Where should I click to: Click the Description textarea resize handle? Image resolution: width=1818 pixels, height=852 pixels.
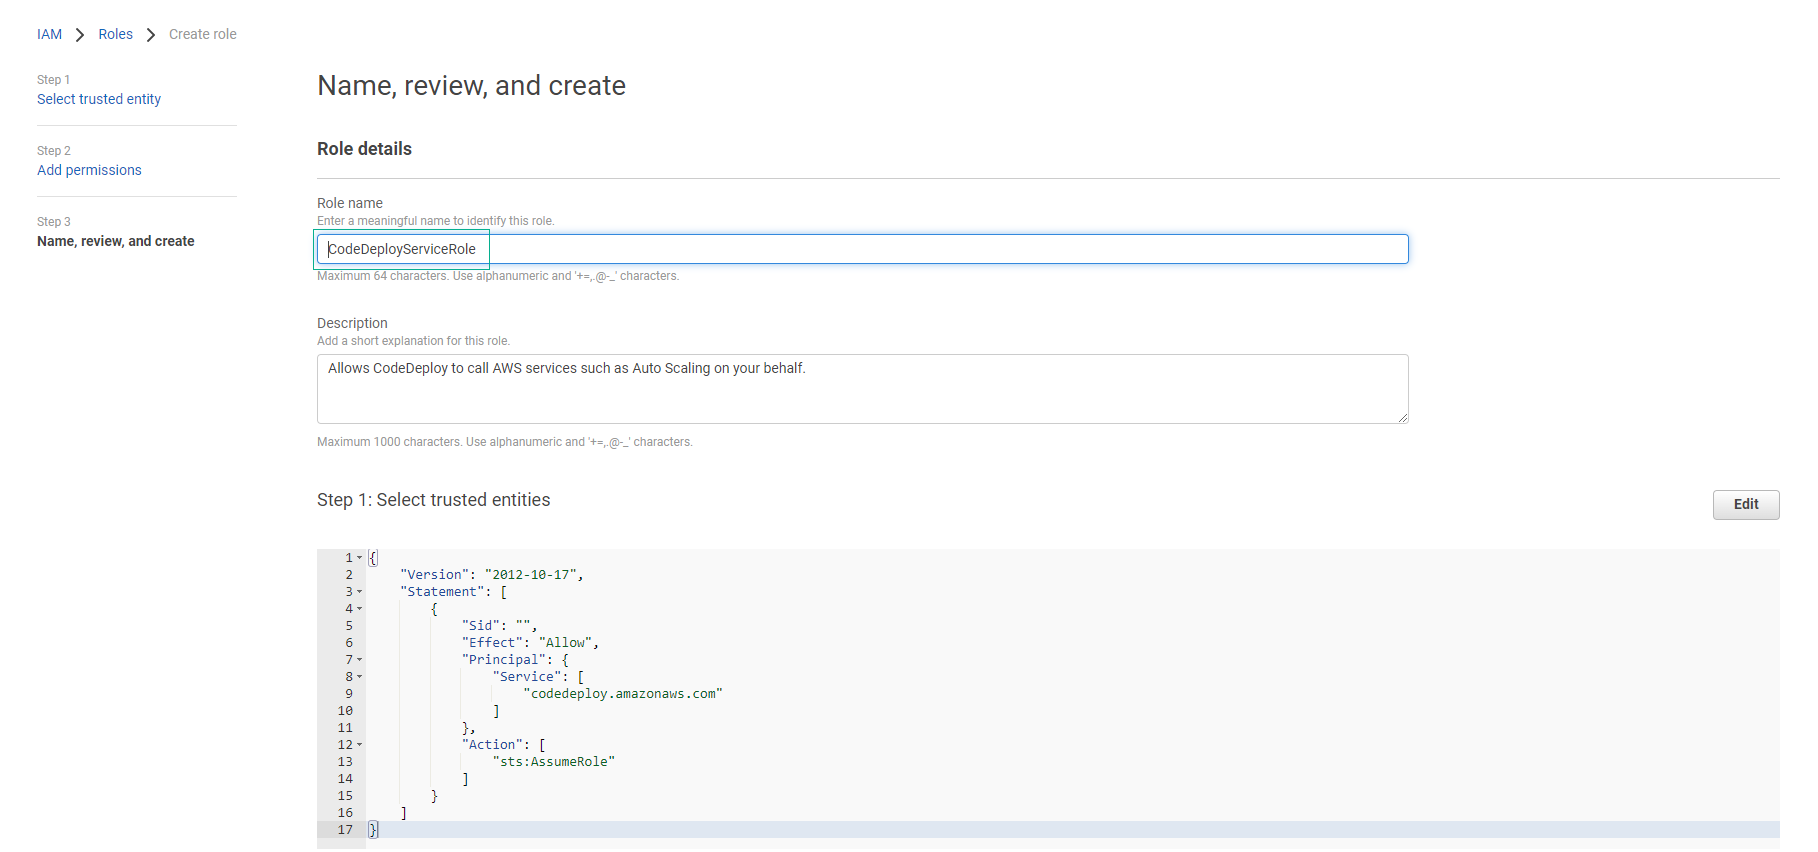coord(1403,418)
